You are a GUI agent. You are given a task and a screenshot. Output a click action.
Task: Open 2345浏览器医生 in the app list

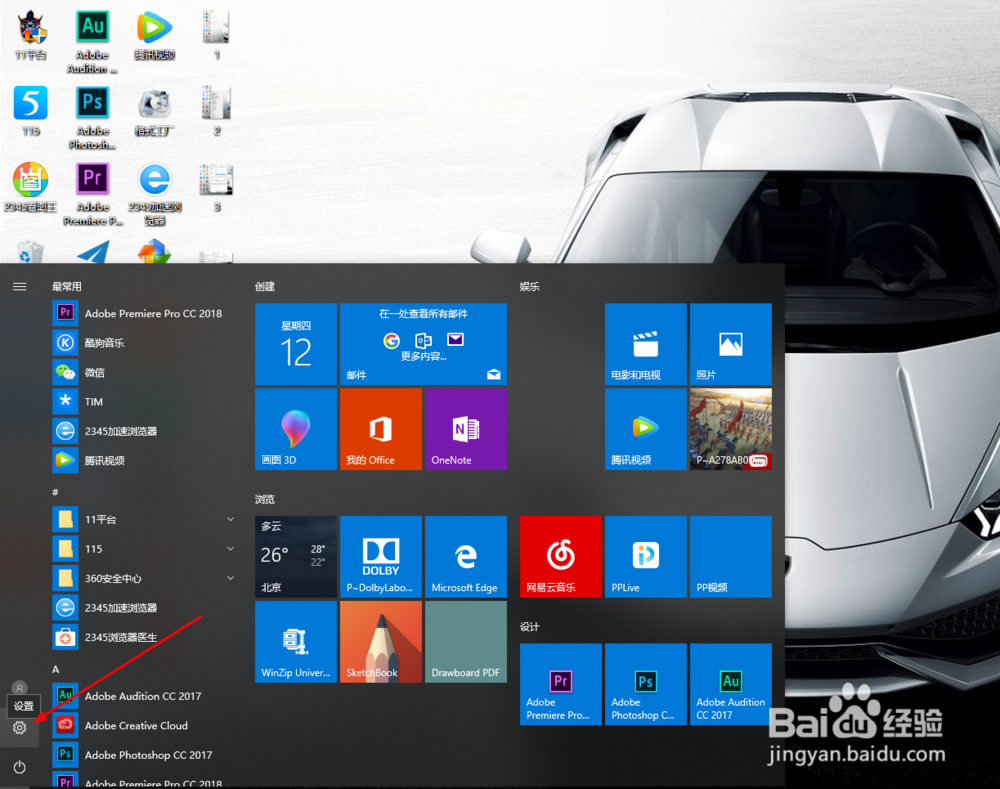144,637
